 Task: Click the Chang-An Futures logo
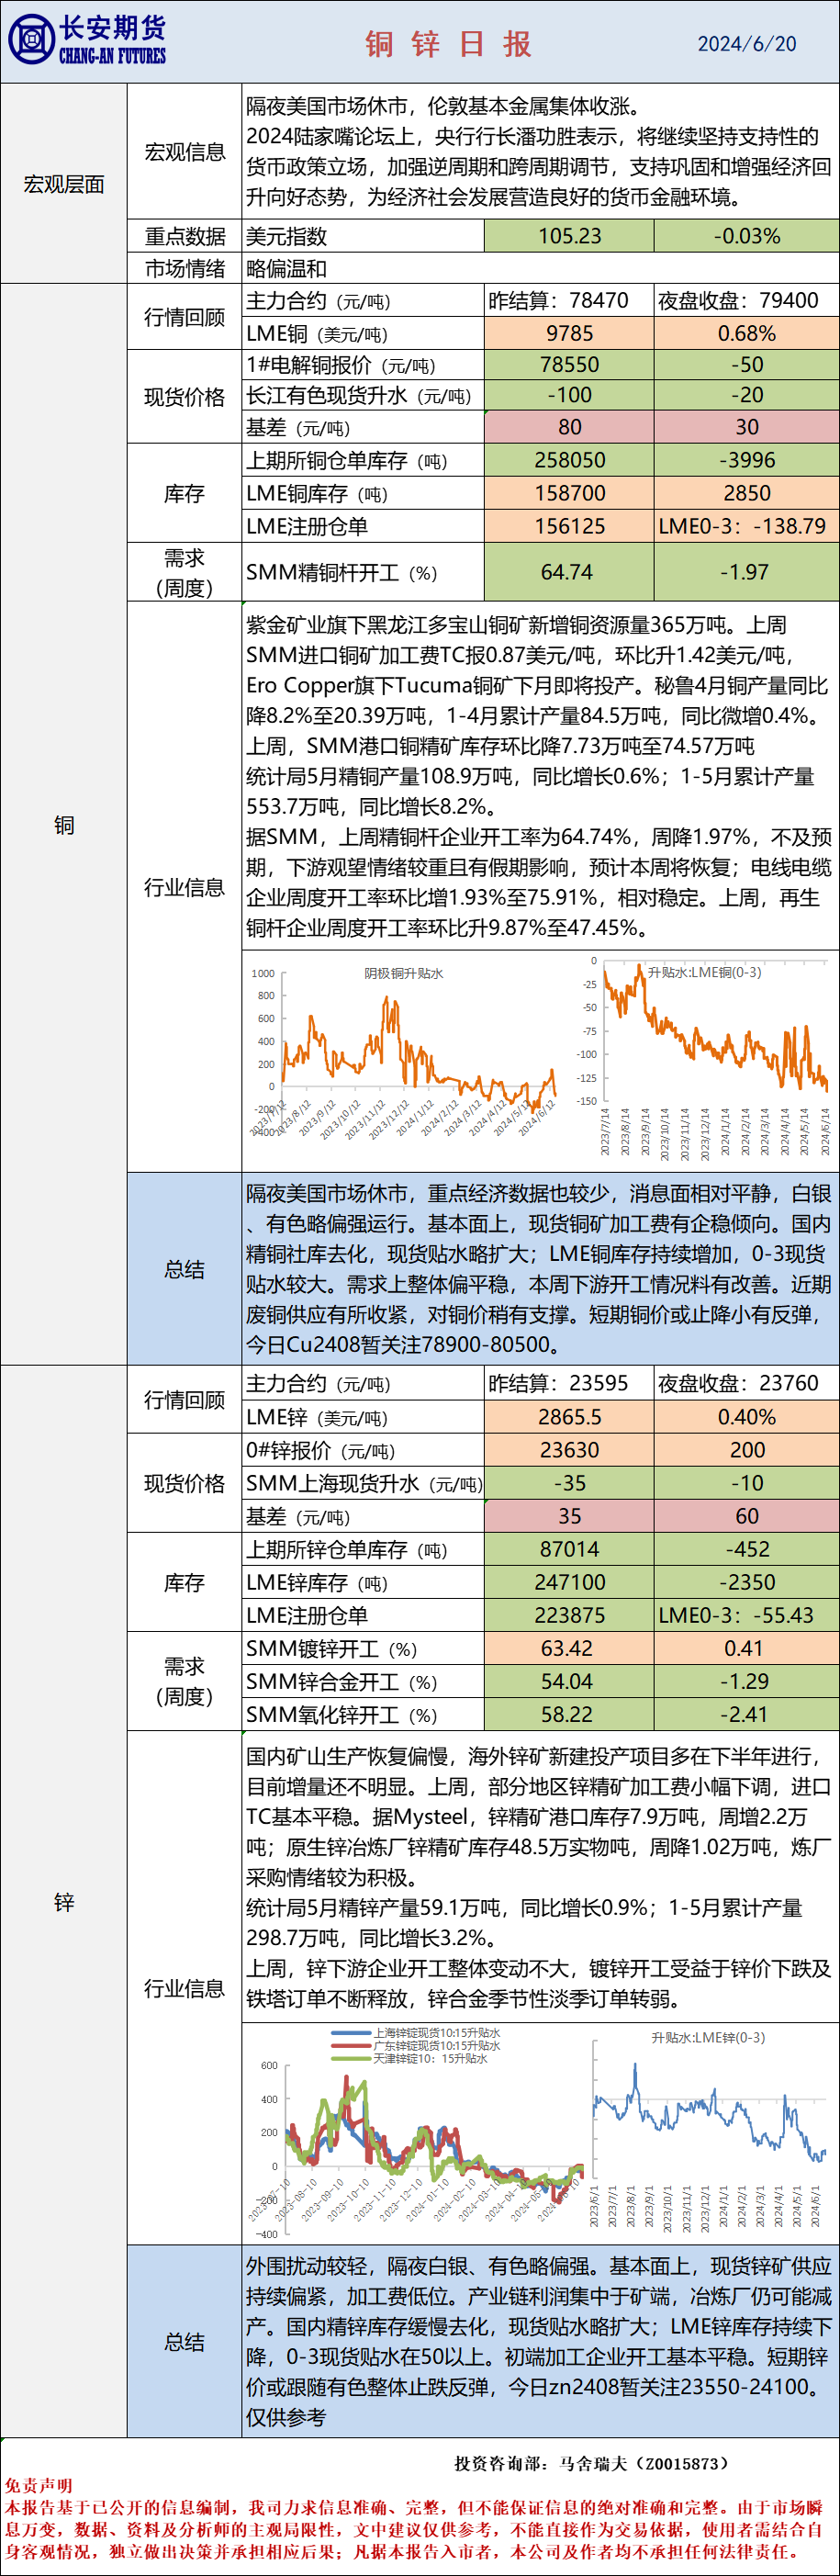pyautogui.click(x=87, y=40)
